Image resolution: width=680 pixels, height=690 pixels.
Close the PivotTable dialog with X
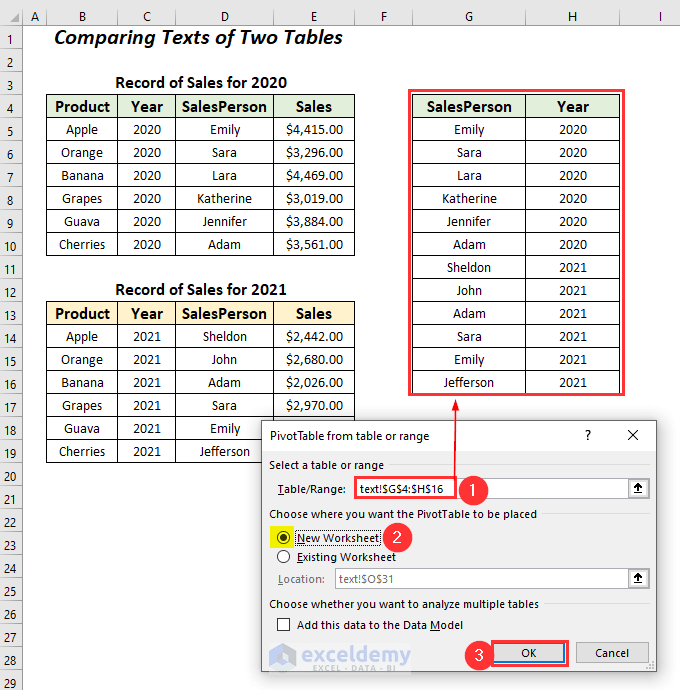coord(632,436)
